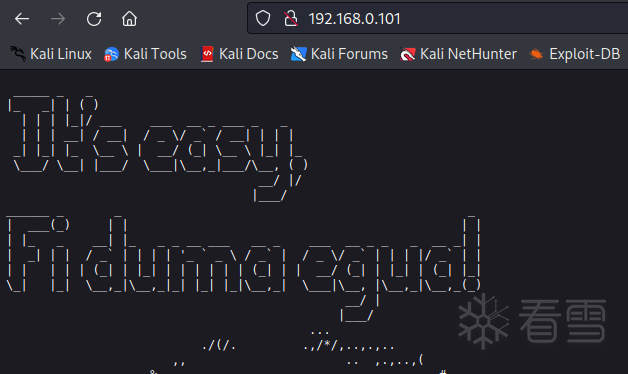Click the red Kali Docs favicon
628x374 pixels.
point(207,54)
